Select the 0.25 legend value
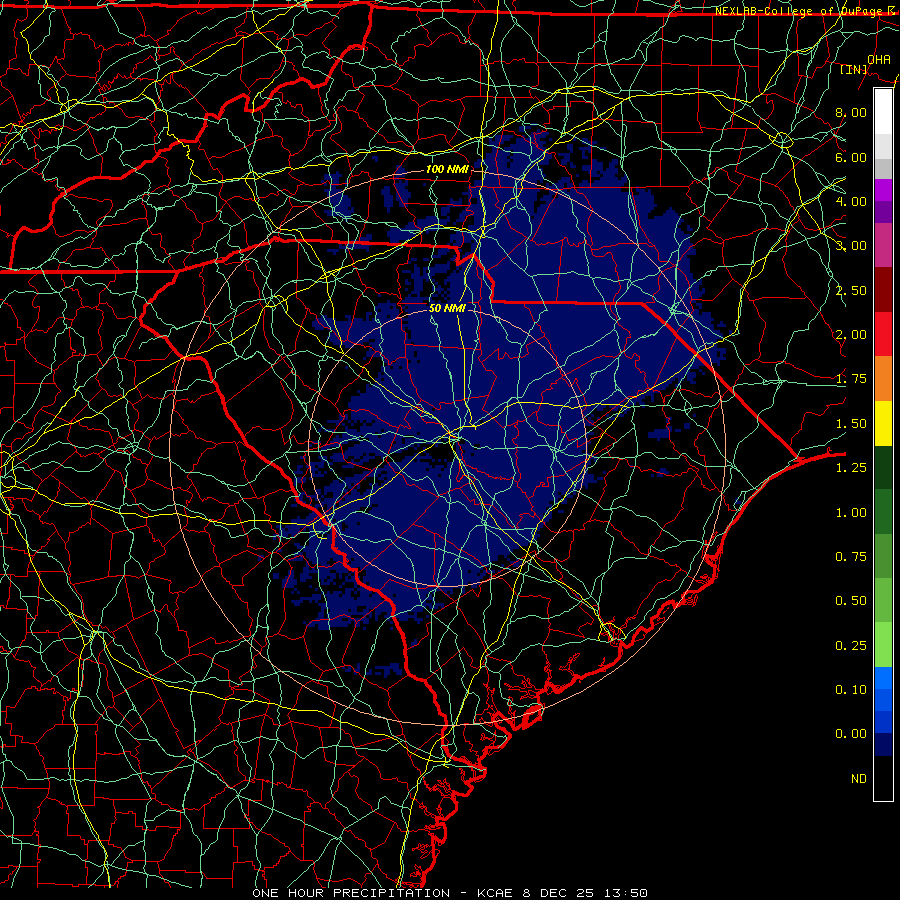The width and height of the screenshot is (900, 900). [851, 646]
